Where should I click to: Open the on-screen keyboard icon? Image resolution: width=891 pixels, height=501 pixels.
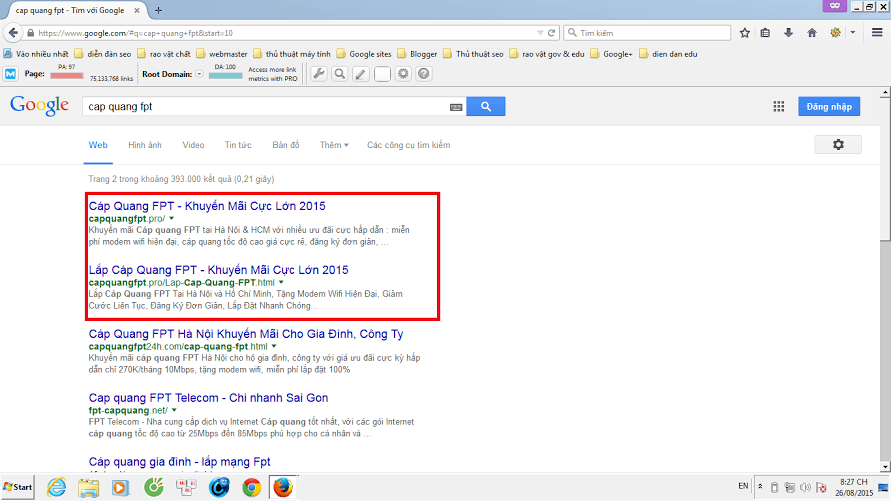[456, 107]
